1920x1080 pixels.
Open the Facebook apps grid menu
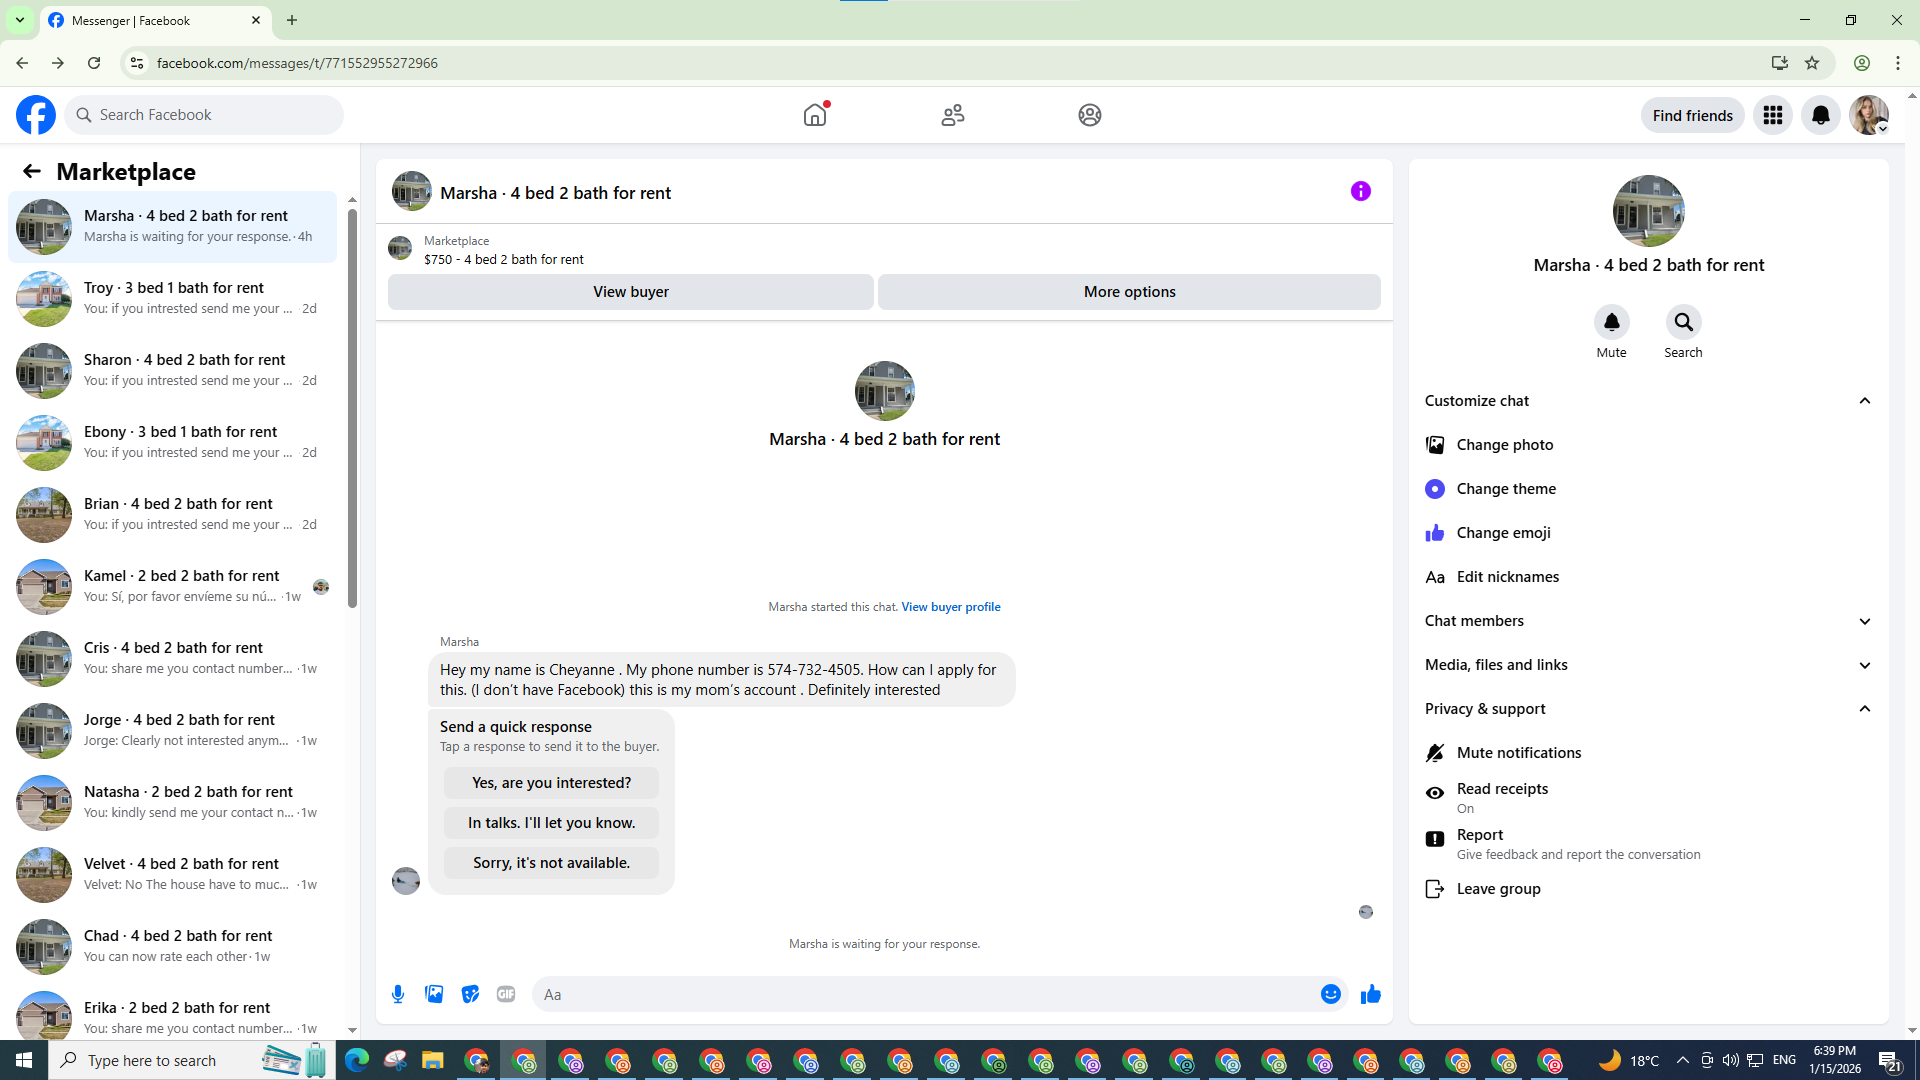coord(1772,115)
